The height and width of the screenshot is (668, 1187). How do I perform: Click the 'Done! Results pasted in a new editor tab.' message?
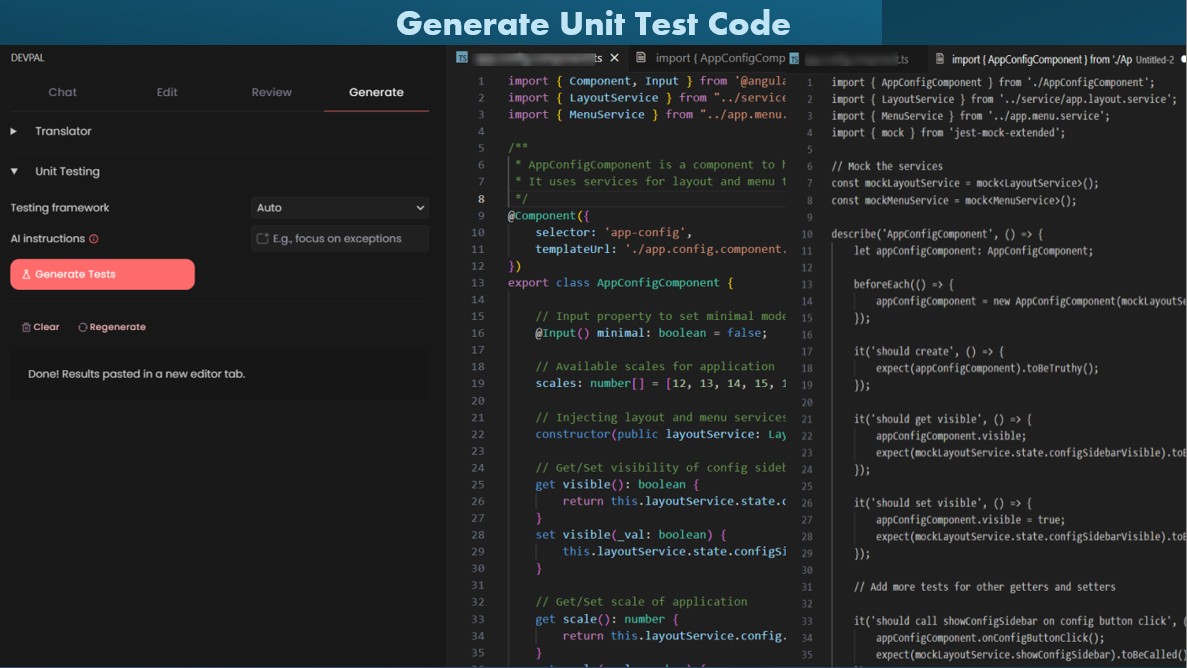click(136, 374)
